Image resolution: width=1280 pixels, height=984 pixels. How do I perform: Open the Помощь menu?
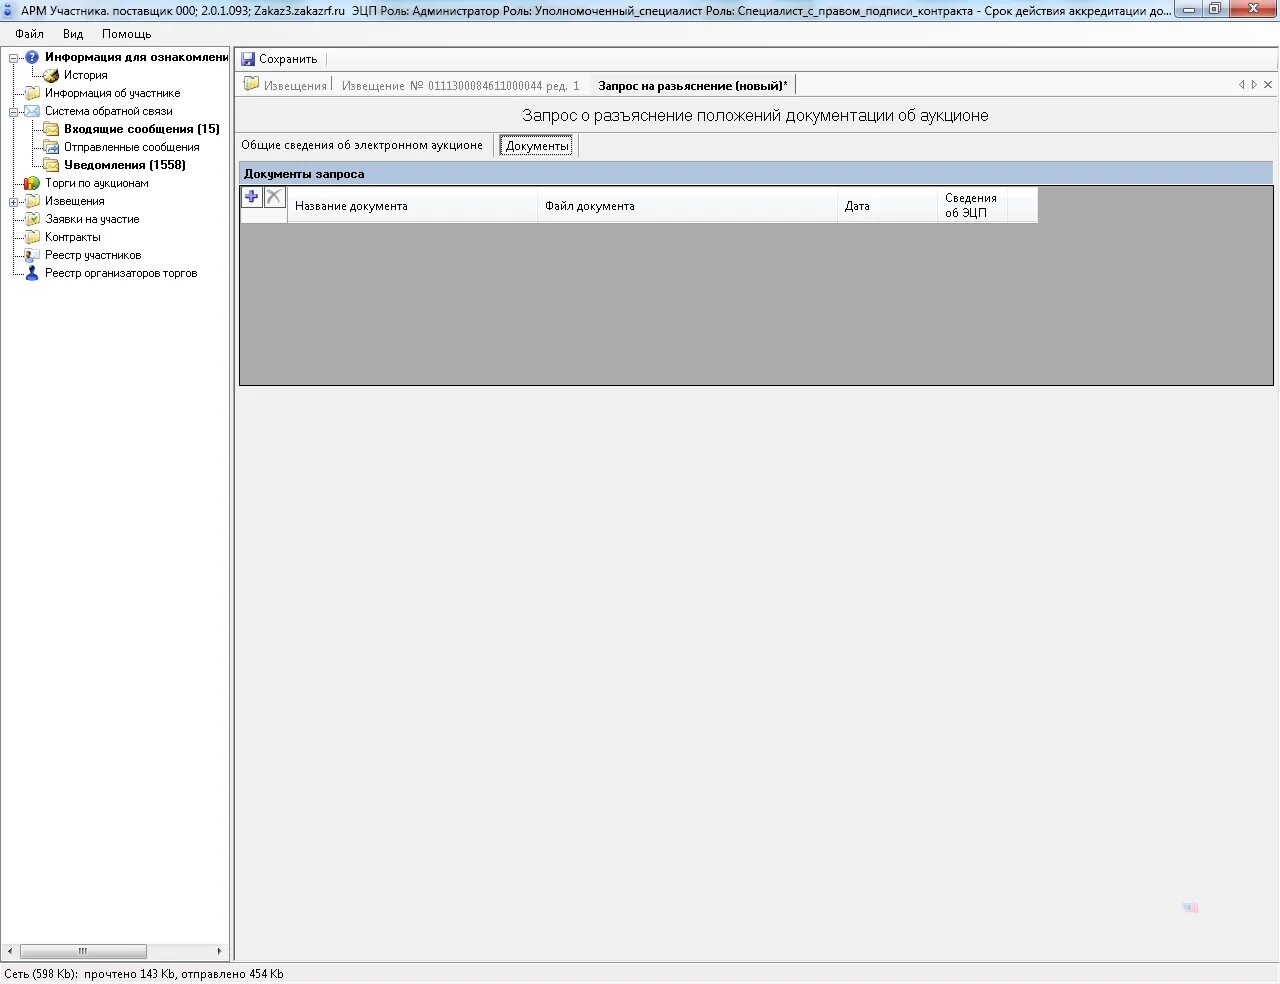(x=126, y=34)
